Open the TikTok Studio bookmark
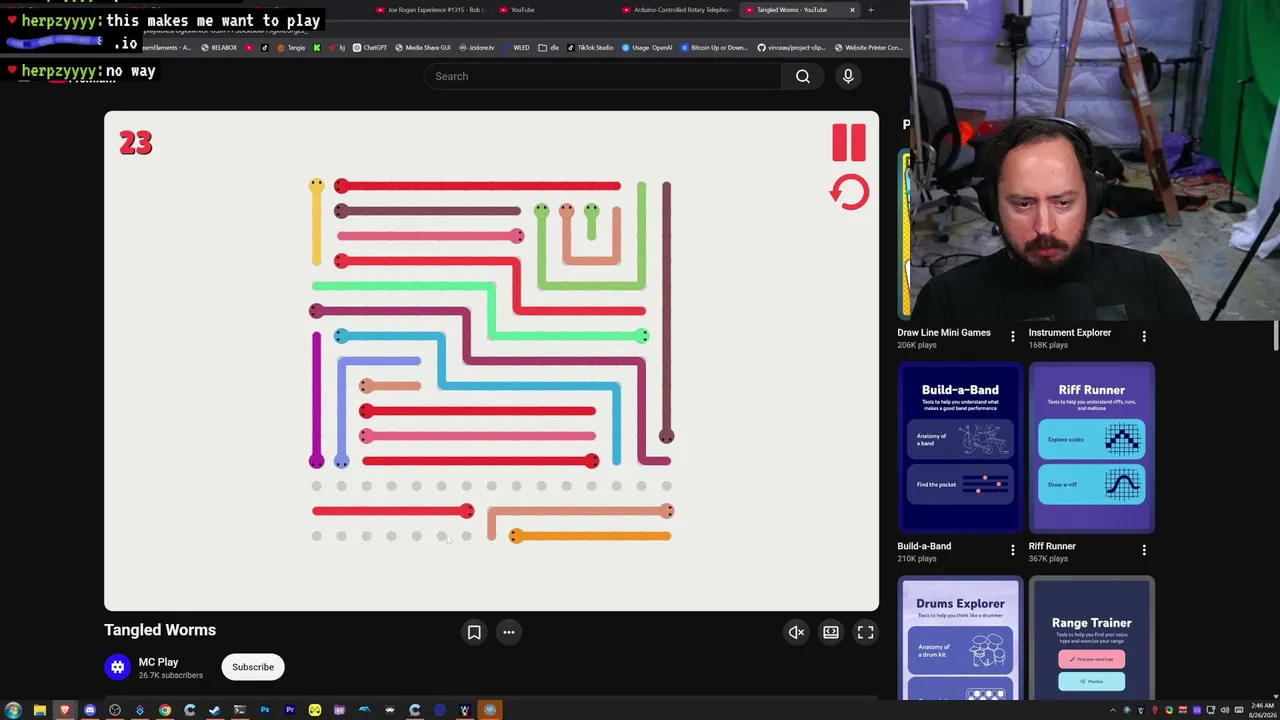 590,47
